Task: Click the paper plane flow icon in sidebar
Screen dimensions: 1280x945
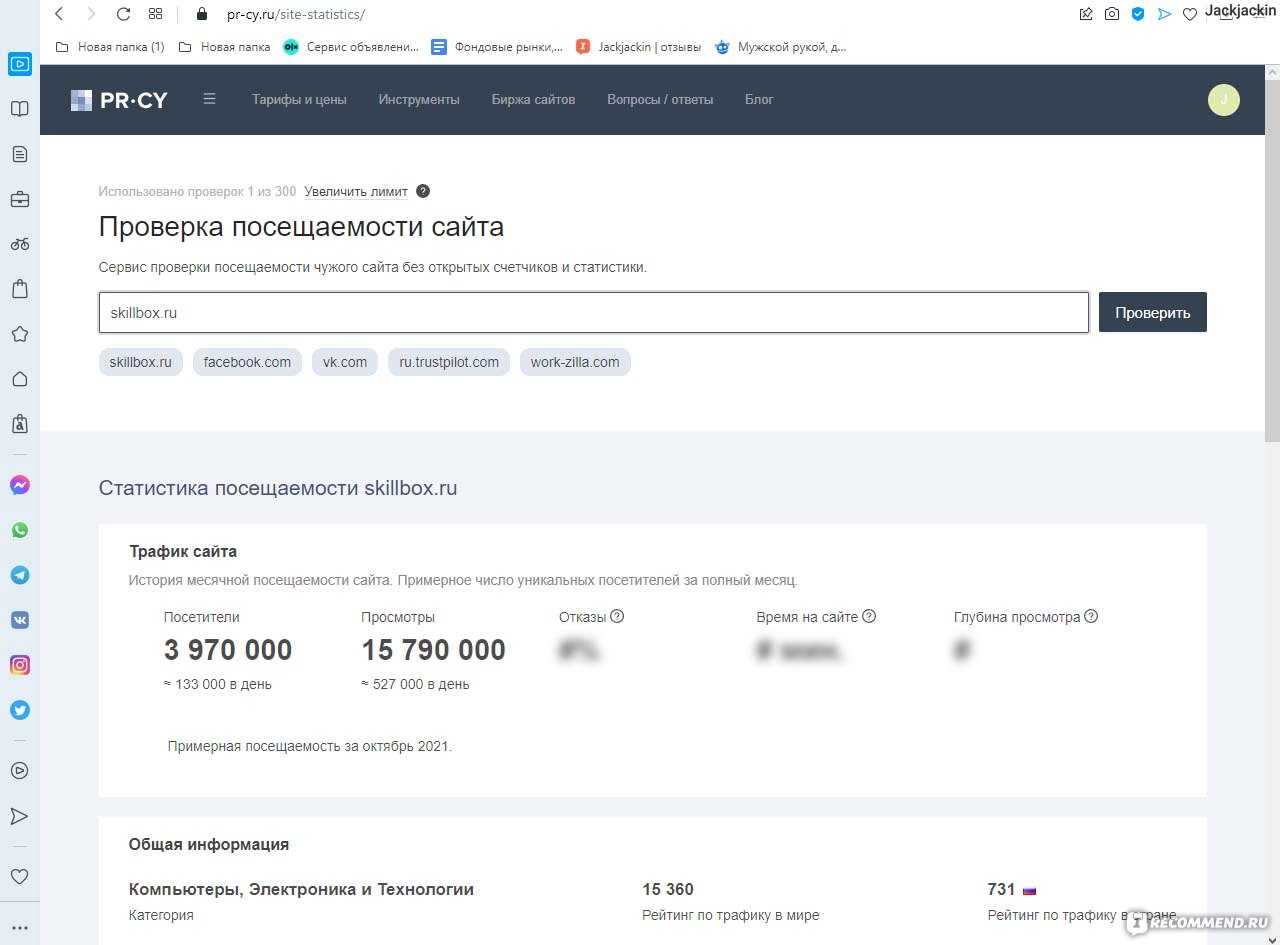Action: (20, 816)
